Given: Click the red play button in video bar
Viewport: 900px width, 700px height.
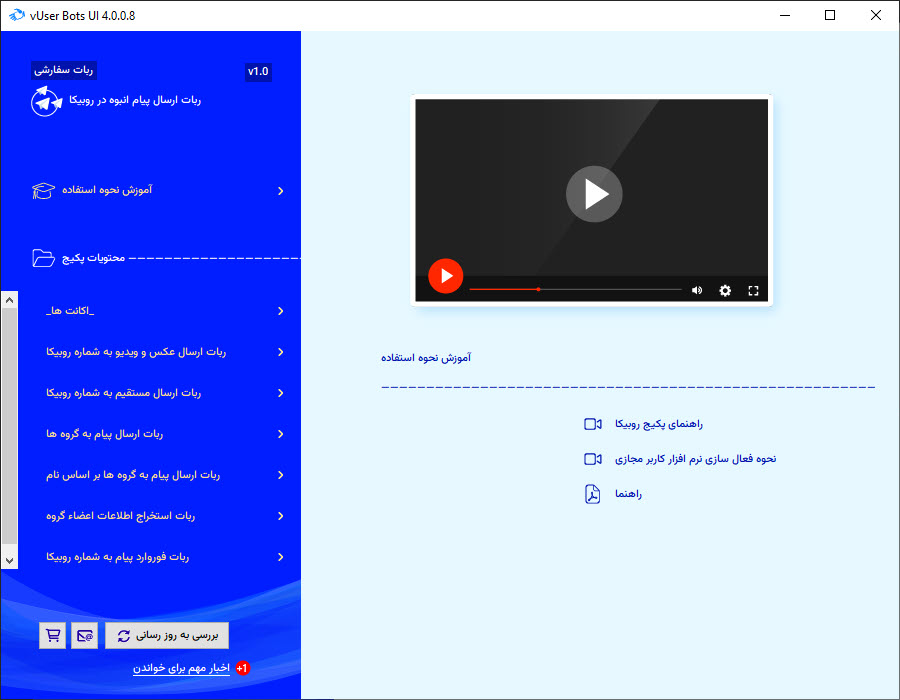Looking at the screenshot, I should (x=445, y=276).
